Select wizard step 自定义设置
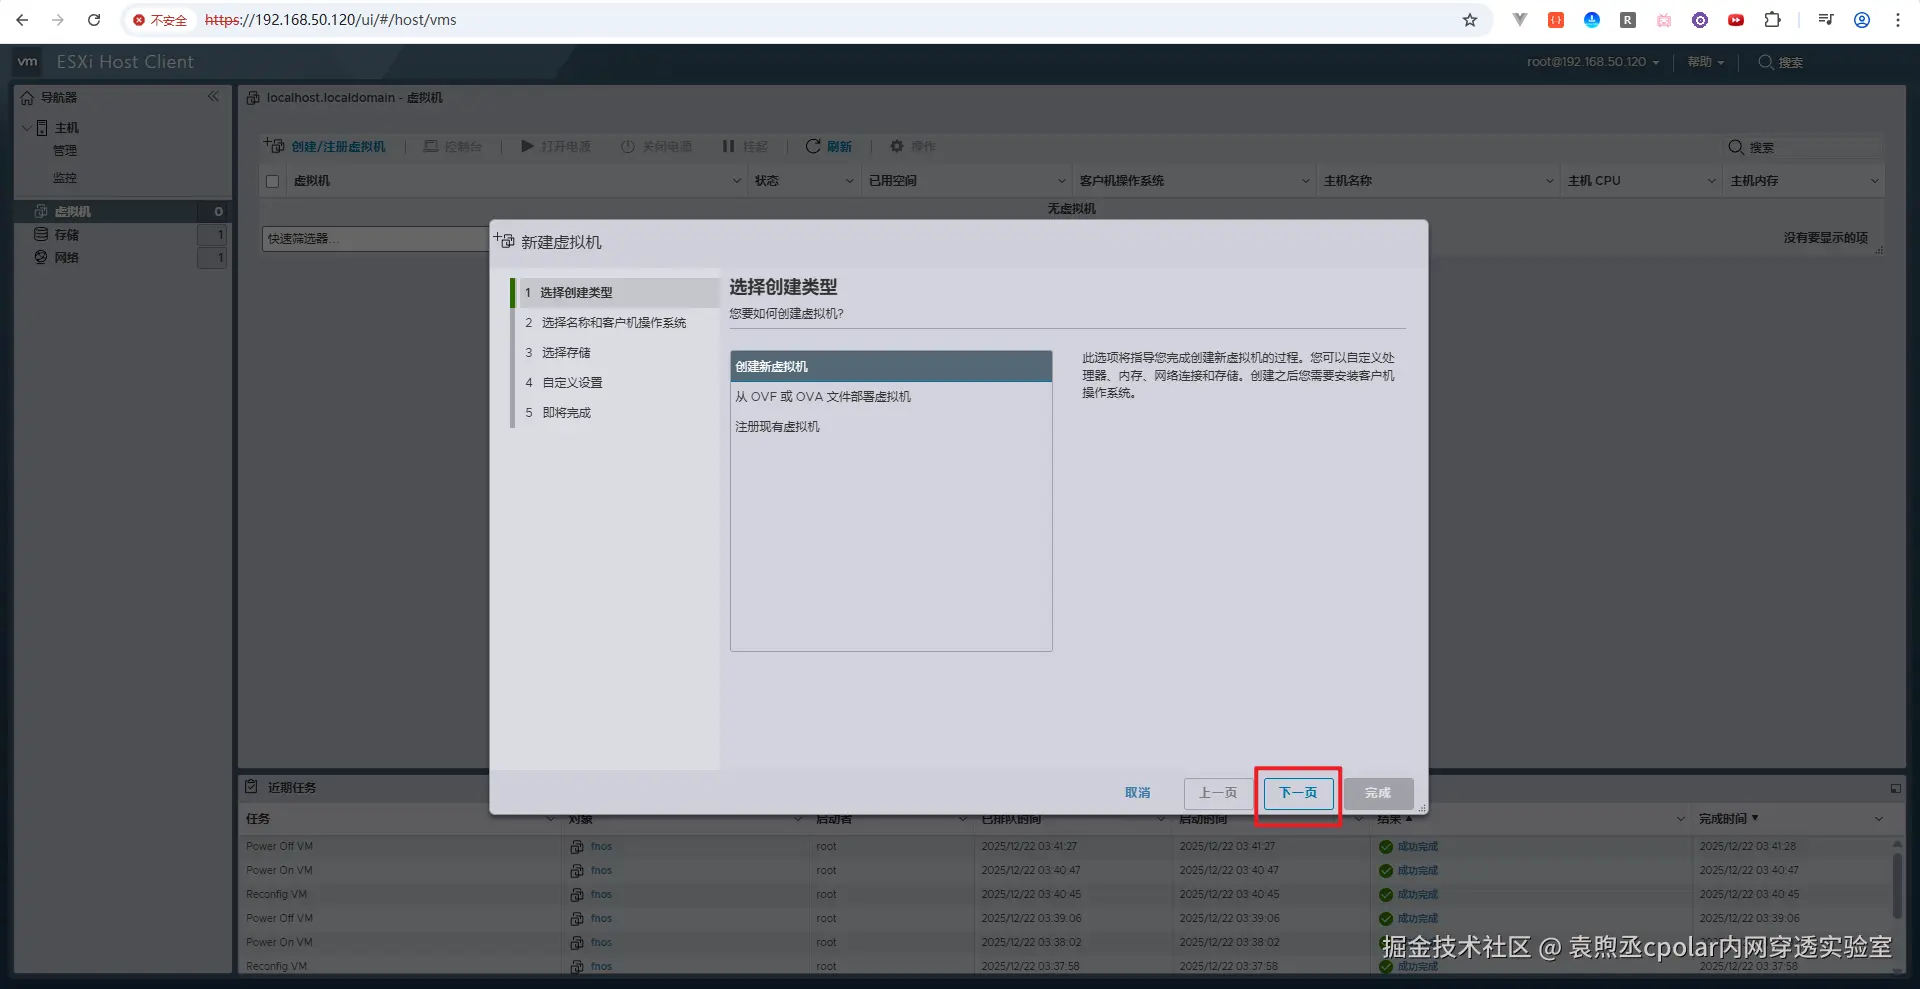Image resolution: width=1920 pixels, height=989 pixels. coord(617,383)
